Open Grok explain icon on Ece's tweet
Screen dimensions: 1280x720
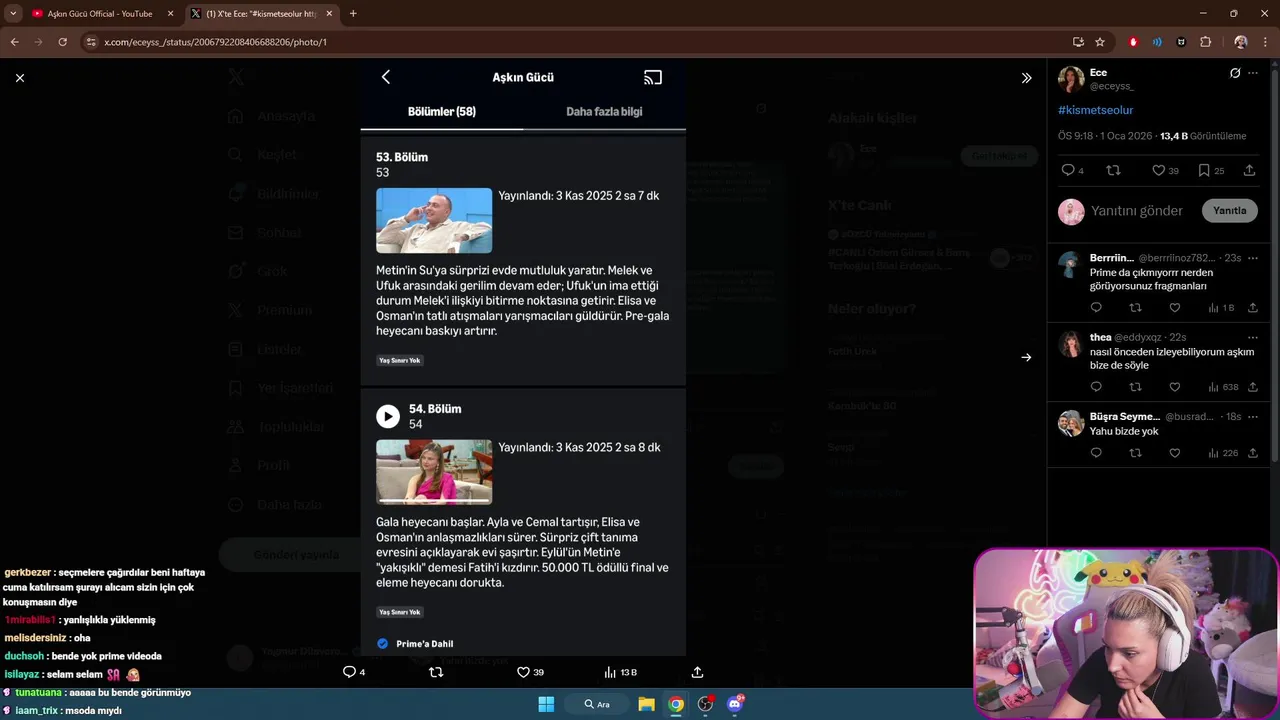(1235, 73)
